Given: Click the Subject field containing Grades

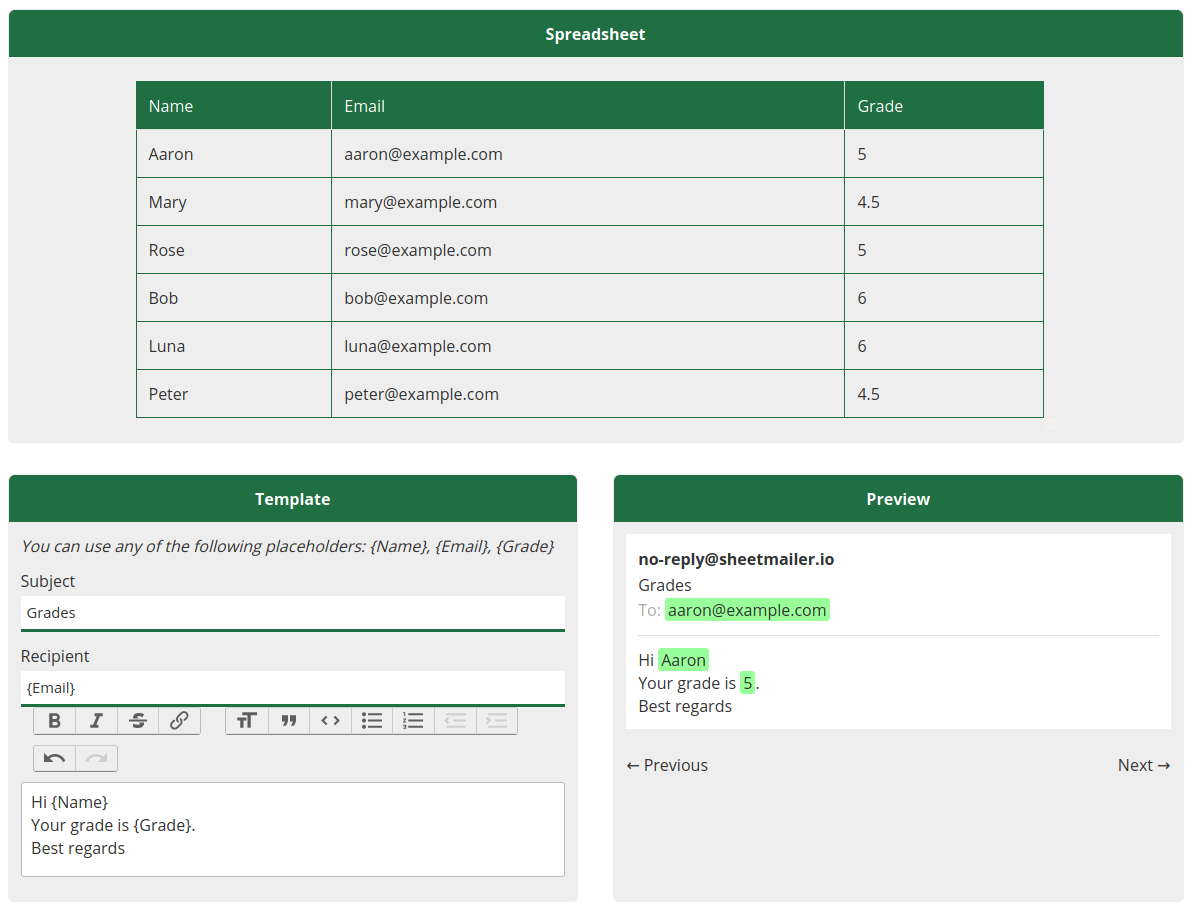Looking at the screenshot, I should [292, 613].
